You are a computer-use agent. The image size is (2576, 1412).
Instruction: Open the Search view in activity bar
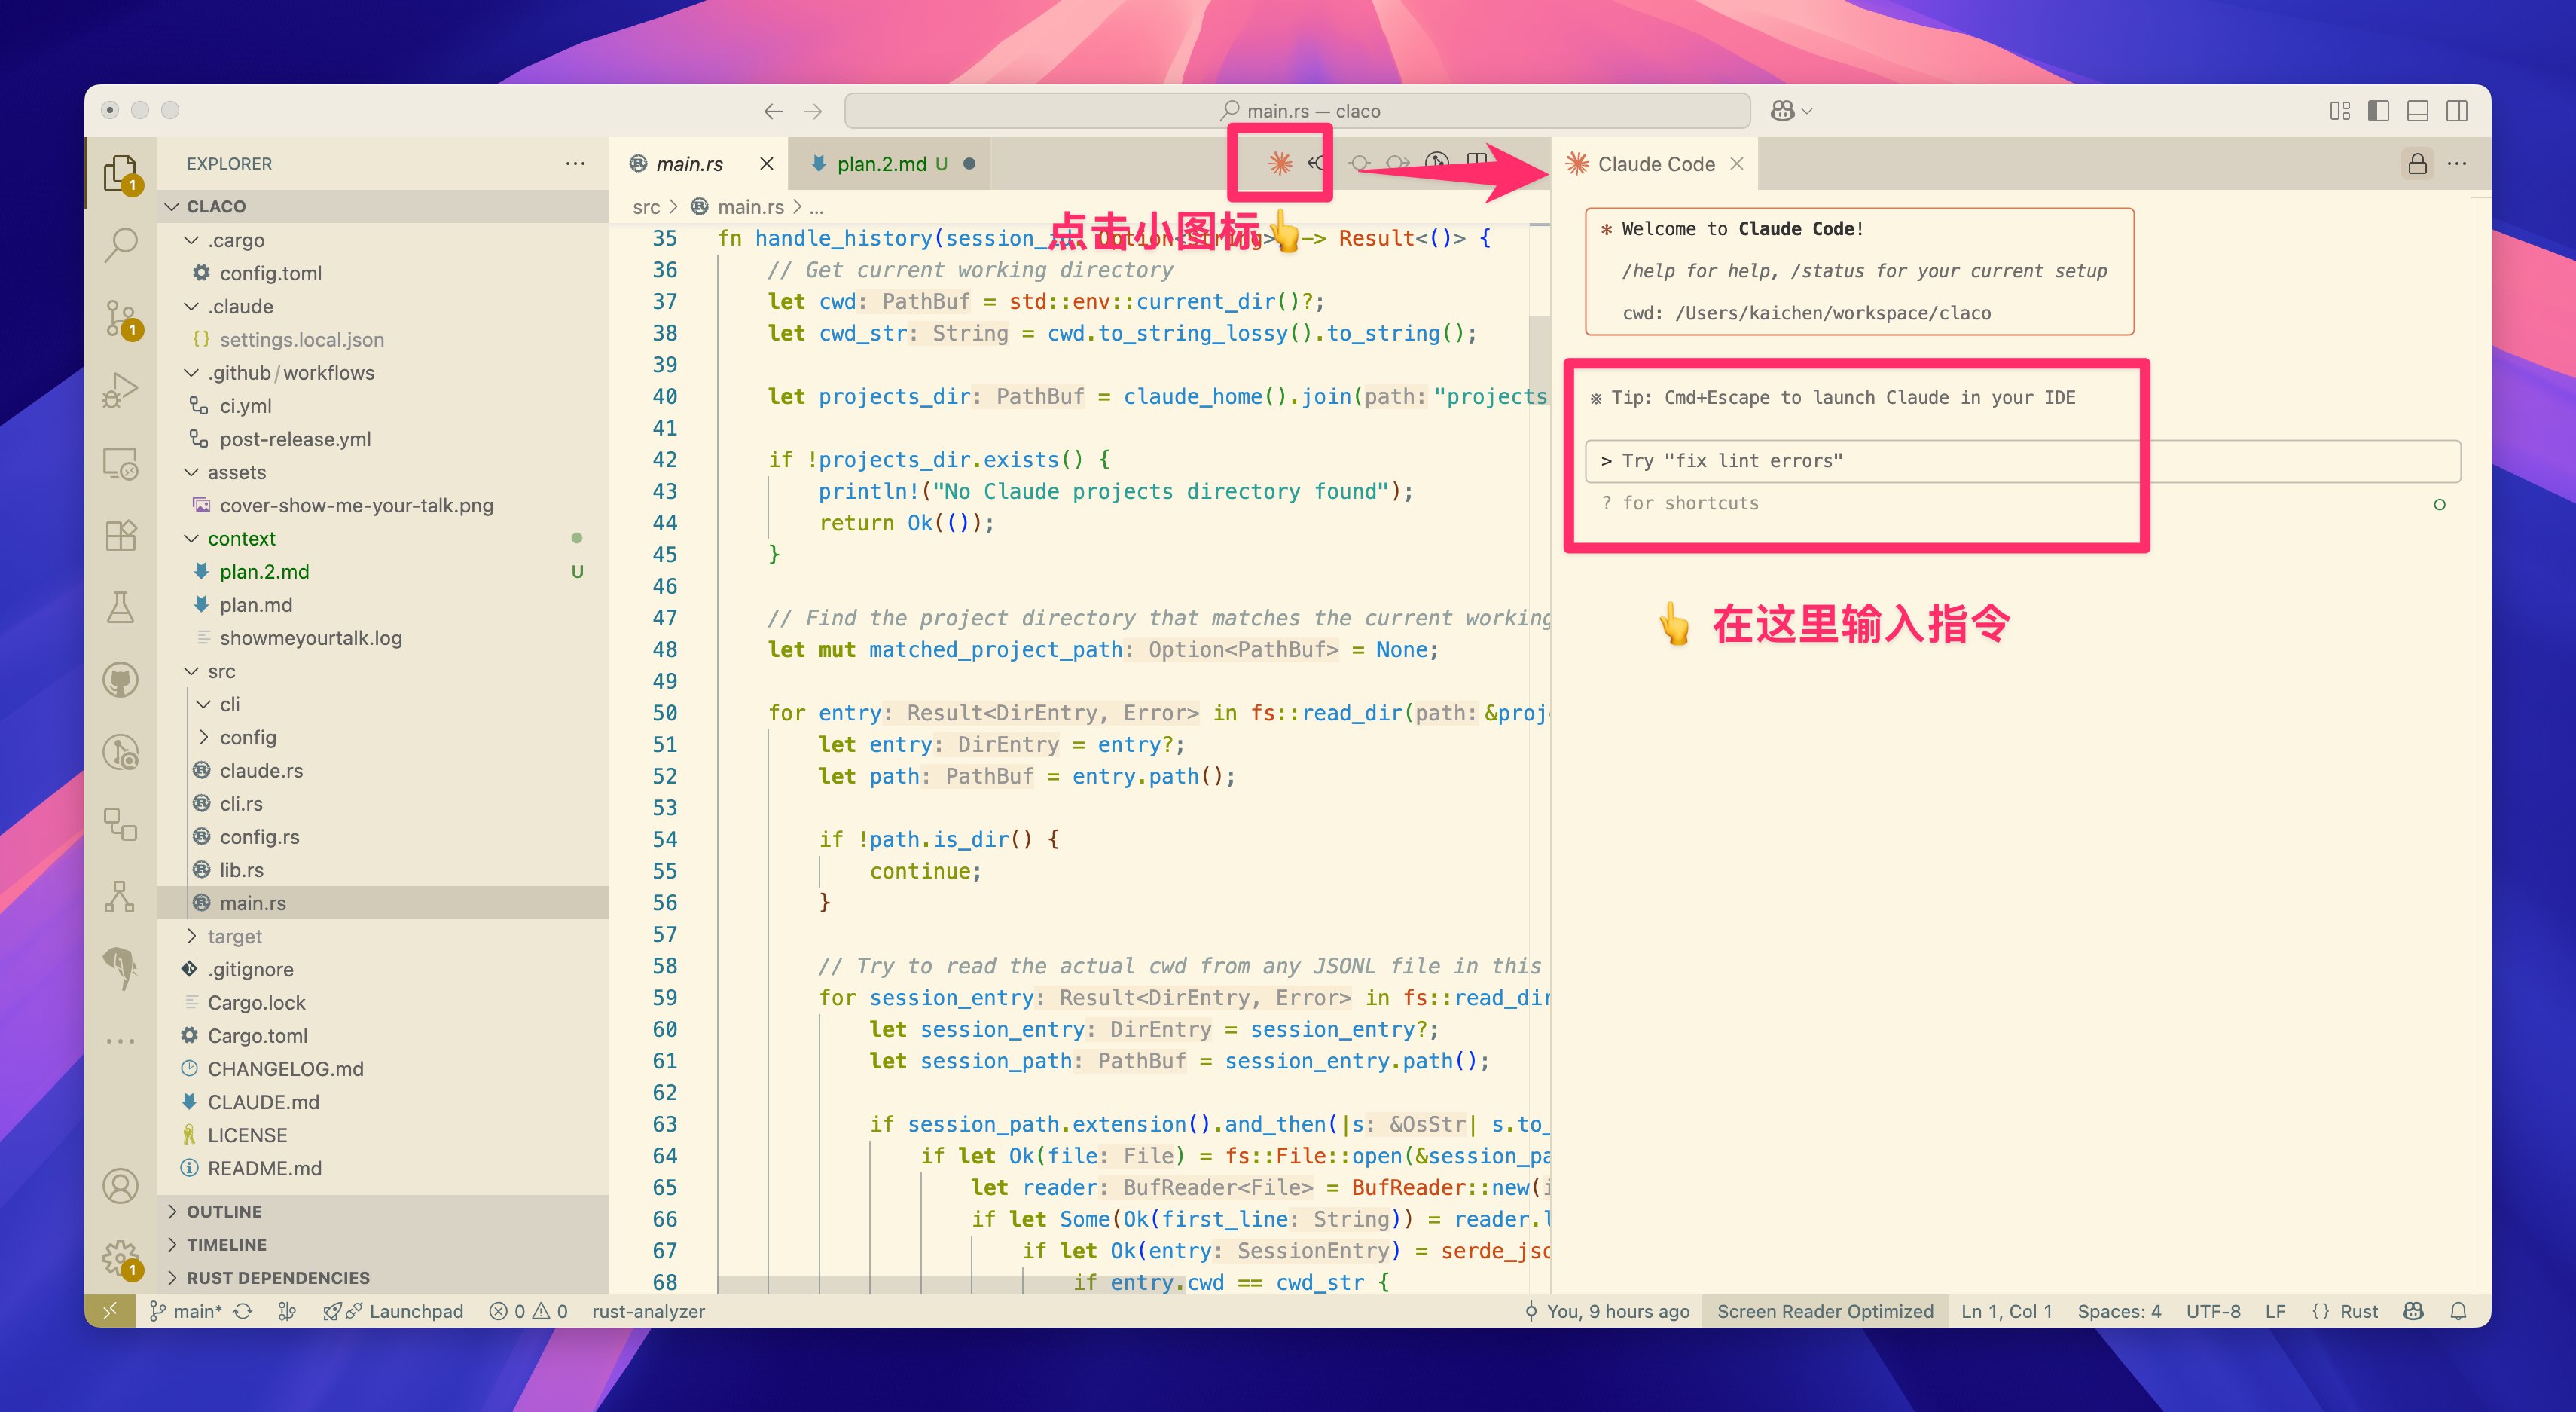click(121, 244)
